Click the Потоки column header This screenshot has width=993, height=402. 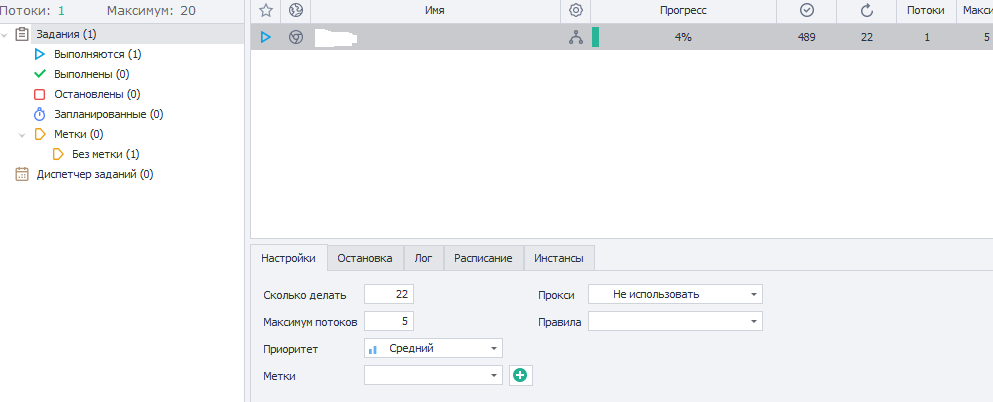tap(926, 10)
